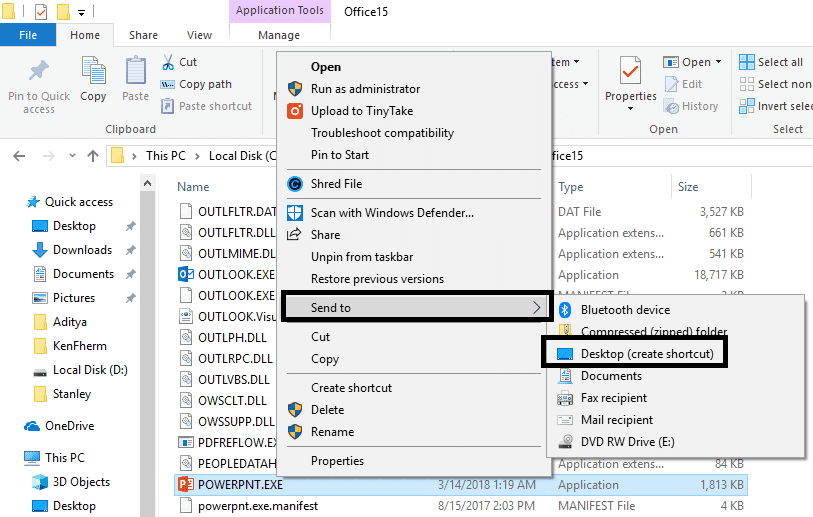The width and height of the screenshot is (813, 517).
Task: Expand the Open button dropdown arrow
Action: 719,62
